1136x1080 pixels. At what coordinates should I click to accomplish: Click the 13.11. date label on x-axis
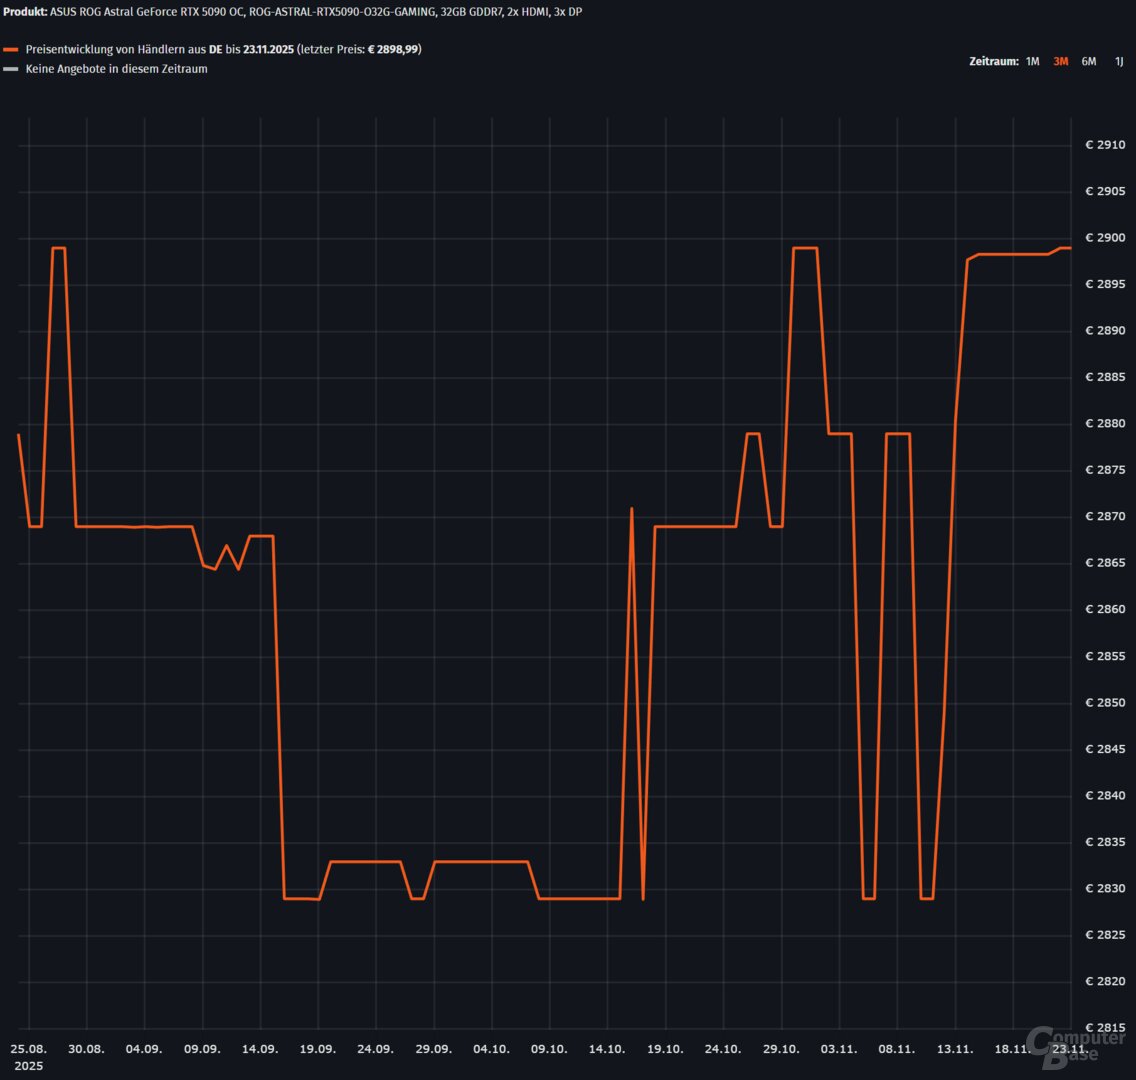(955, 1049)
